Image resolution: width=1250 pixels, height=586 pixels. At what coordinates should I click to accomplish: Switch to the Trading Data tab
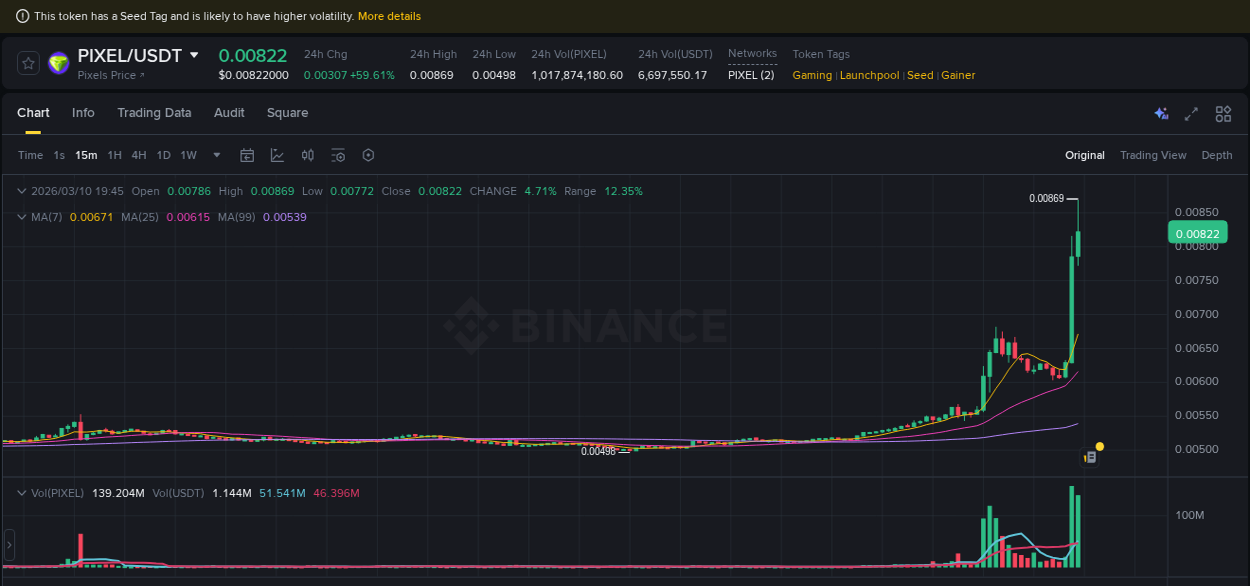point(154,113)
